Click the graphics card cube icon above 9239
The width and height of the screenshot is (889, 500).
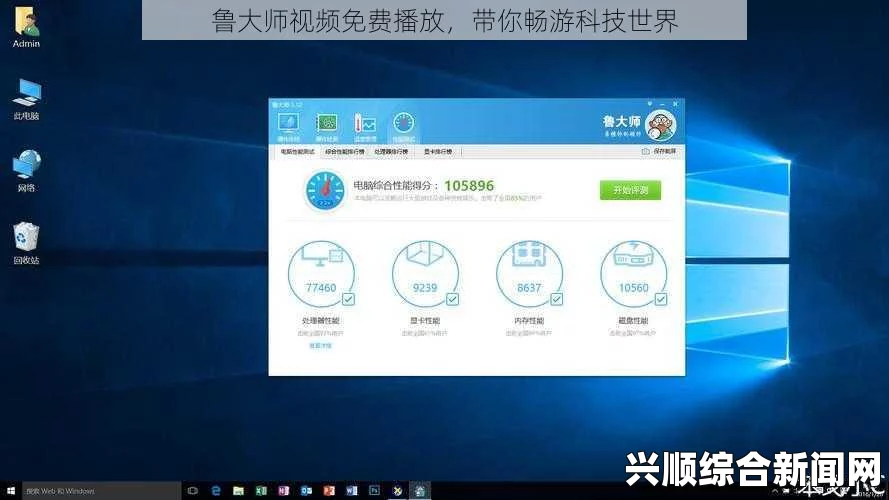pyautogui.click(x=425, y=253)
